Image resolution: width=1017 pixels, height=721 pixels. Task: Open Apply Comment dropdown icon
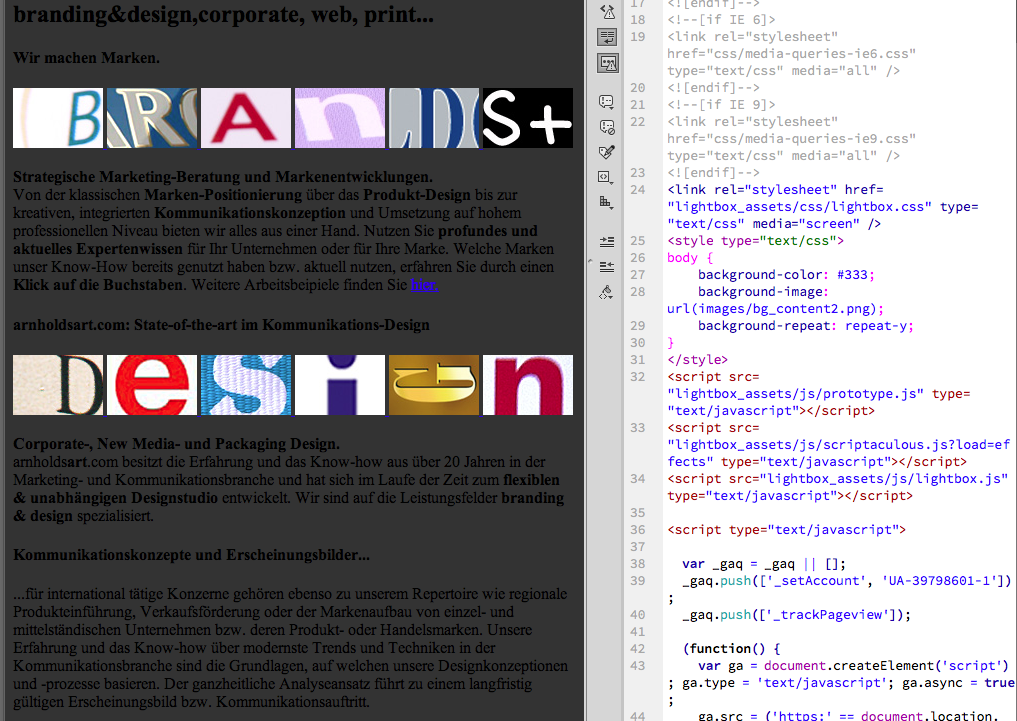pos(606,101)
